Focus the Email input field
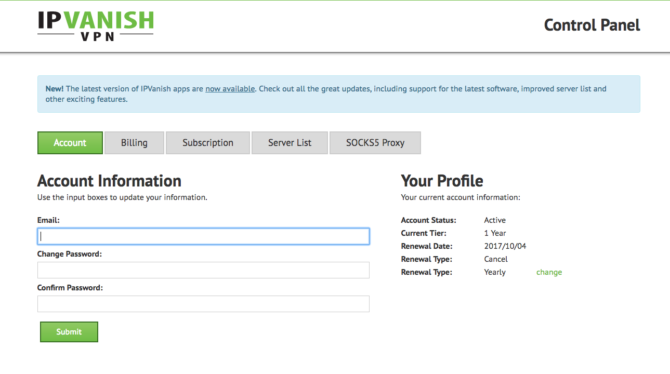Screen dimensions: 670x374 pos(203,236)
